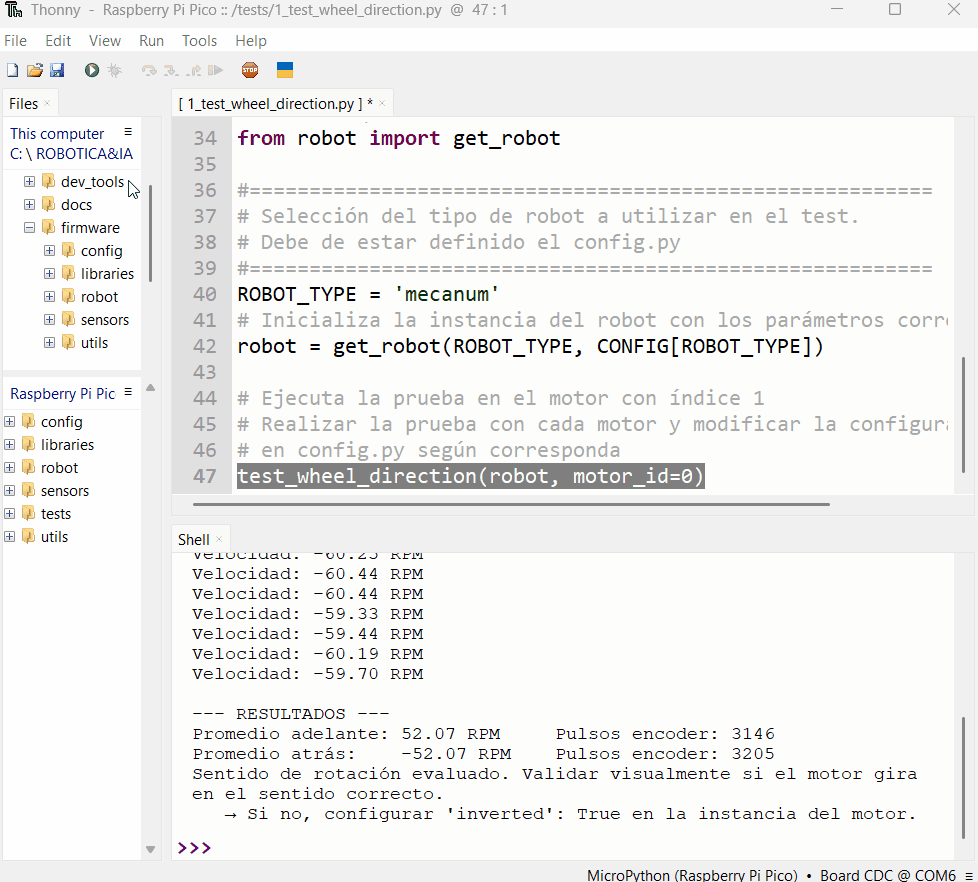978x882 pixels.
Task: Click highlighted test_wheel_direction line 47
Action: point(470,476)
